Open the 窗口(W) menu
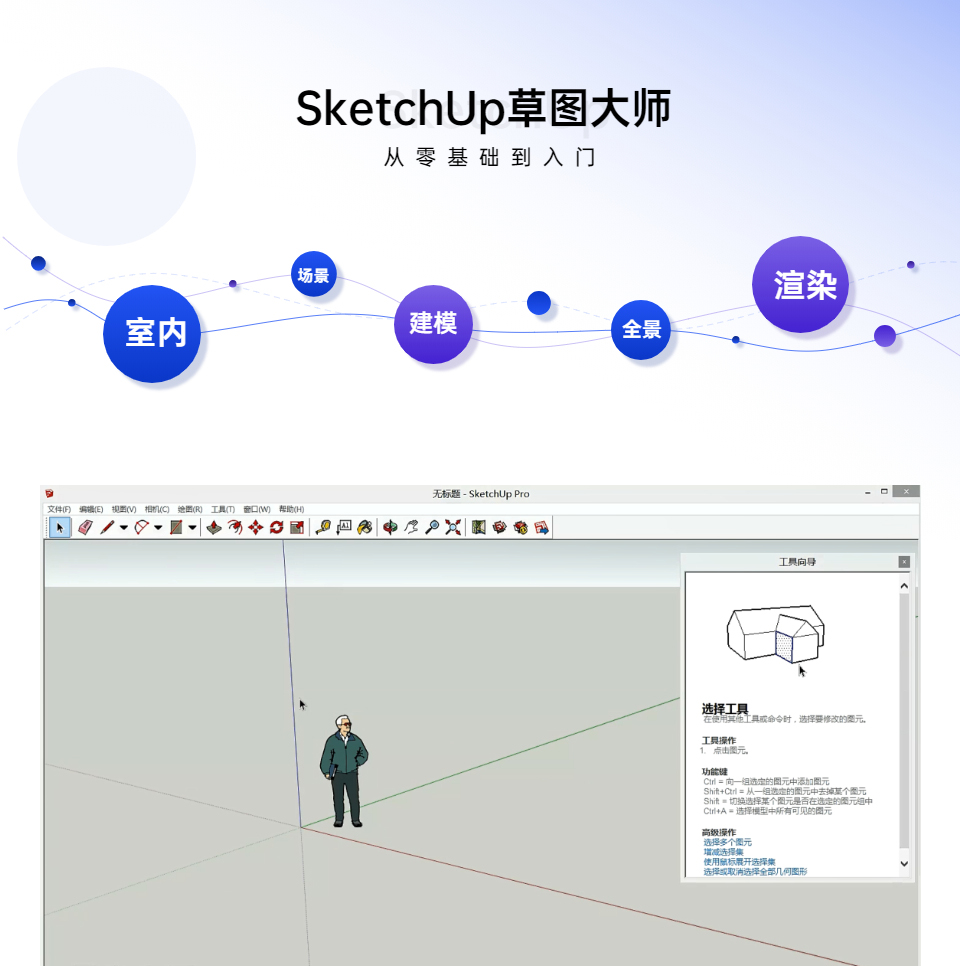The width and height of the screenshot is (960, 966). [x=257, y=509]
